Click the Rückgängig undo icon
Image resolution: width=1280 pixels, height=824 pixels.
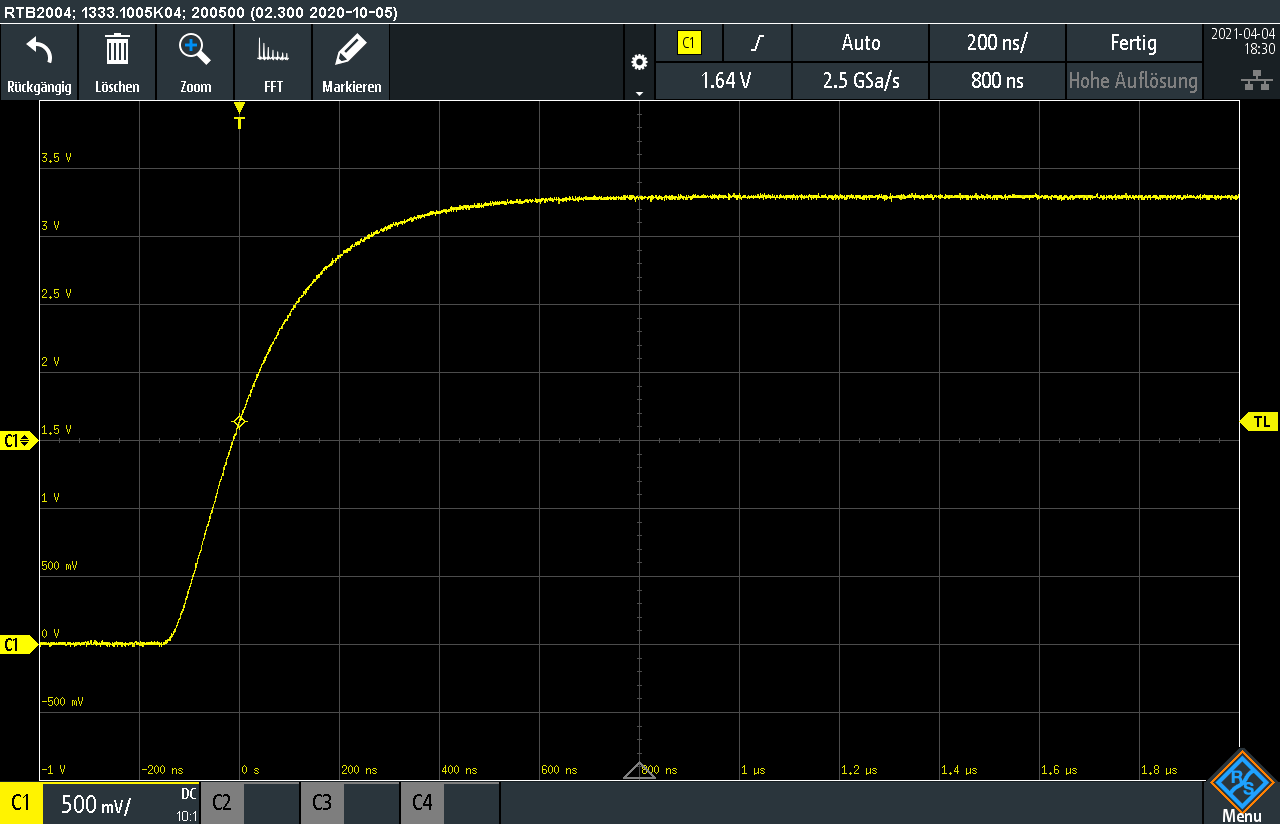39,49
